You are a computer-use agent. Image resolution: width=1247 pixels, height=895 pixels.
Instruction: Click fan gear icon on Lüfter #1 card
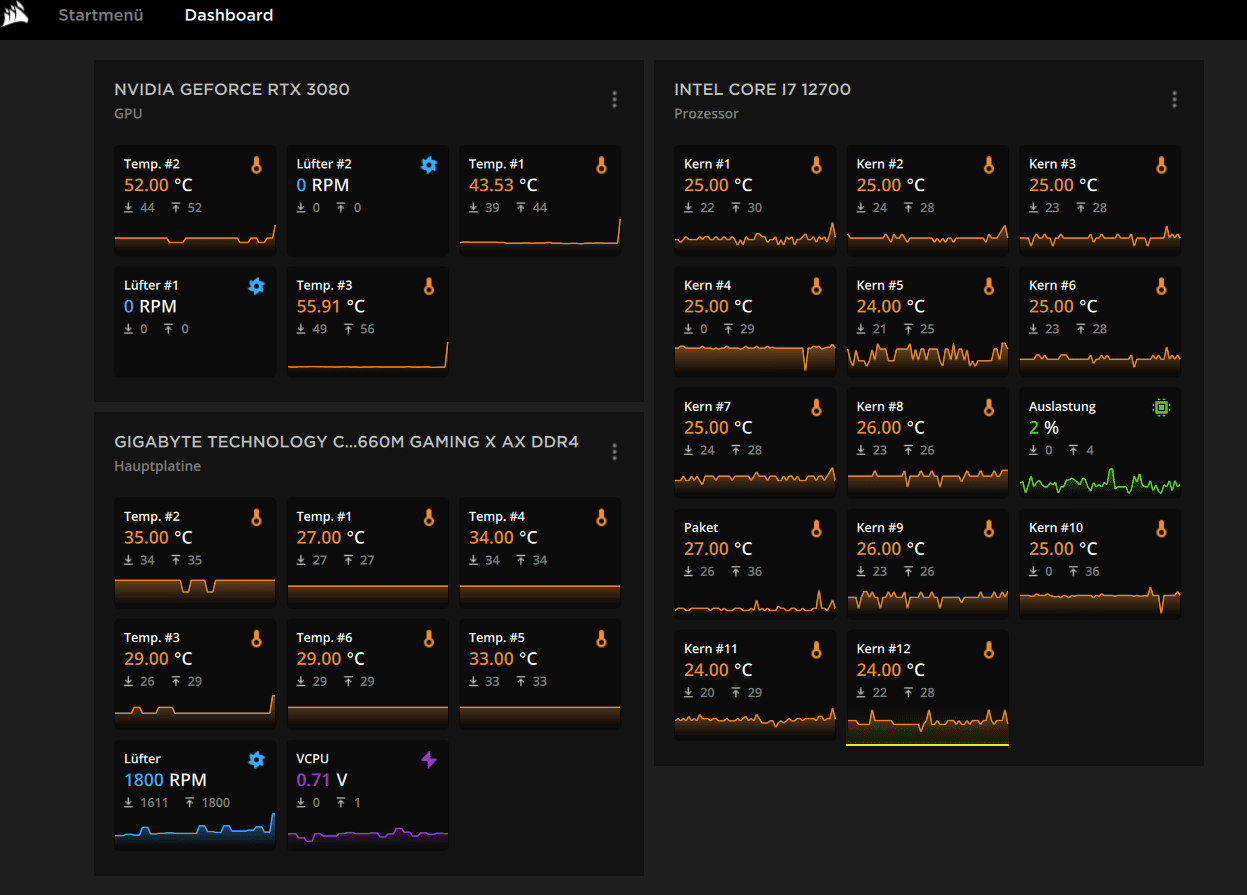[256, 286]
